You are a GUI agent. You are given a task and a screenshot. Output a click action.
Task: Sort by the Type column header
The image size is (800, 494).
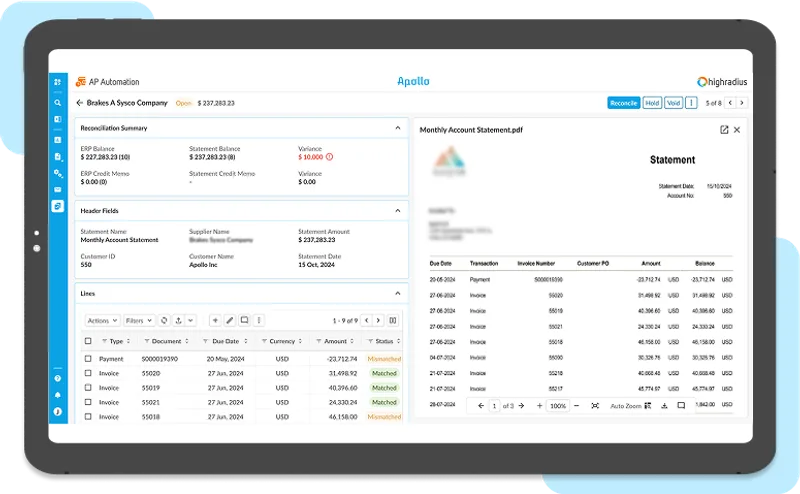point(116,341)
